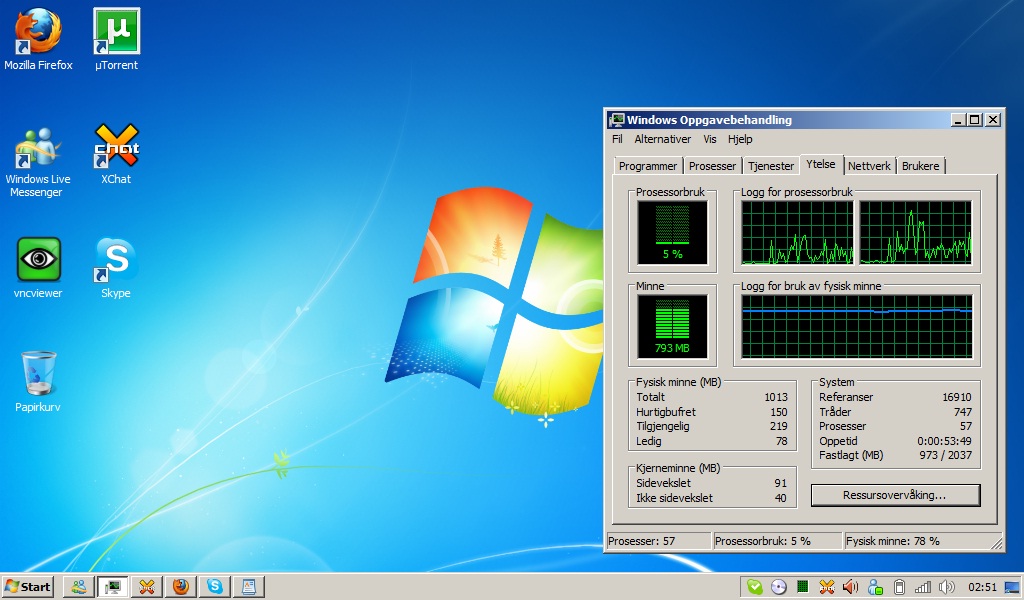Click the Start button on taskbar
The width and height of the screenshot is (1024, 600).
tap(27, 586)
